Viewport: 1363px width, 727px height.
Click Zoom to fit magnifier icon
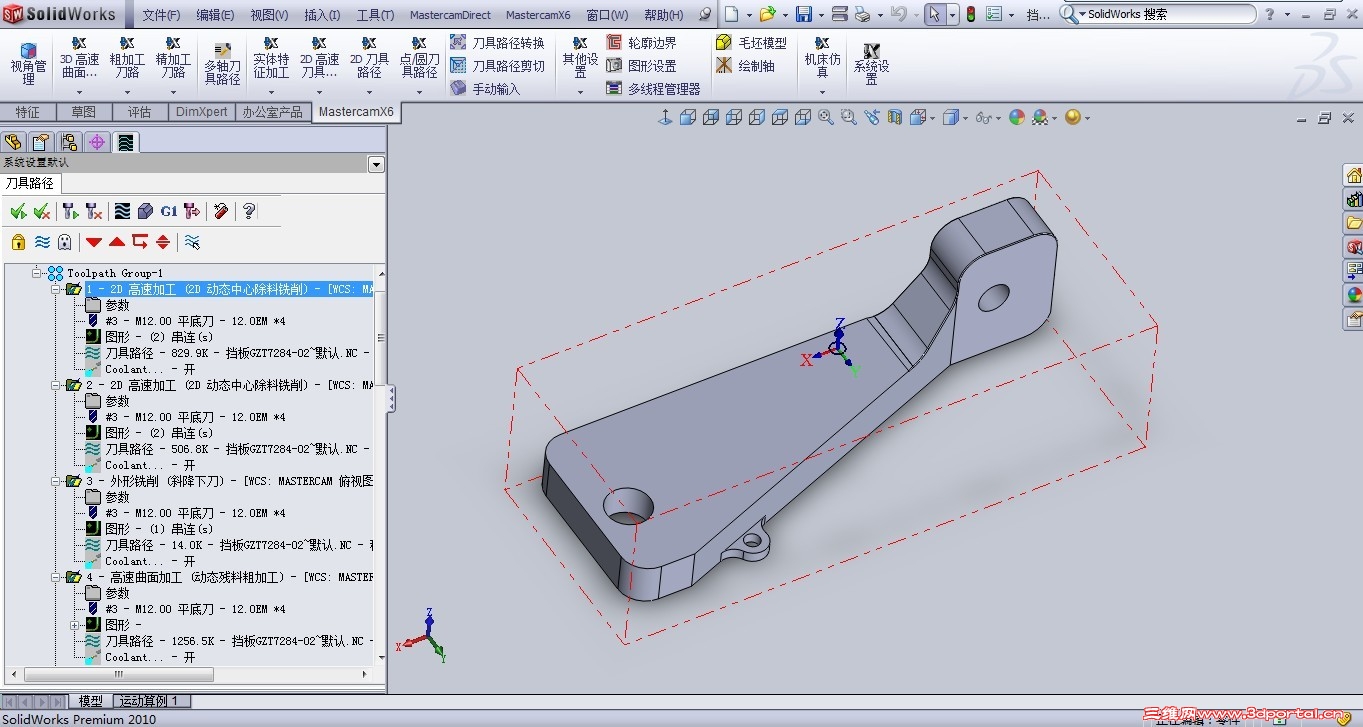coord(826,118)
